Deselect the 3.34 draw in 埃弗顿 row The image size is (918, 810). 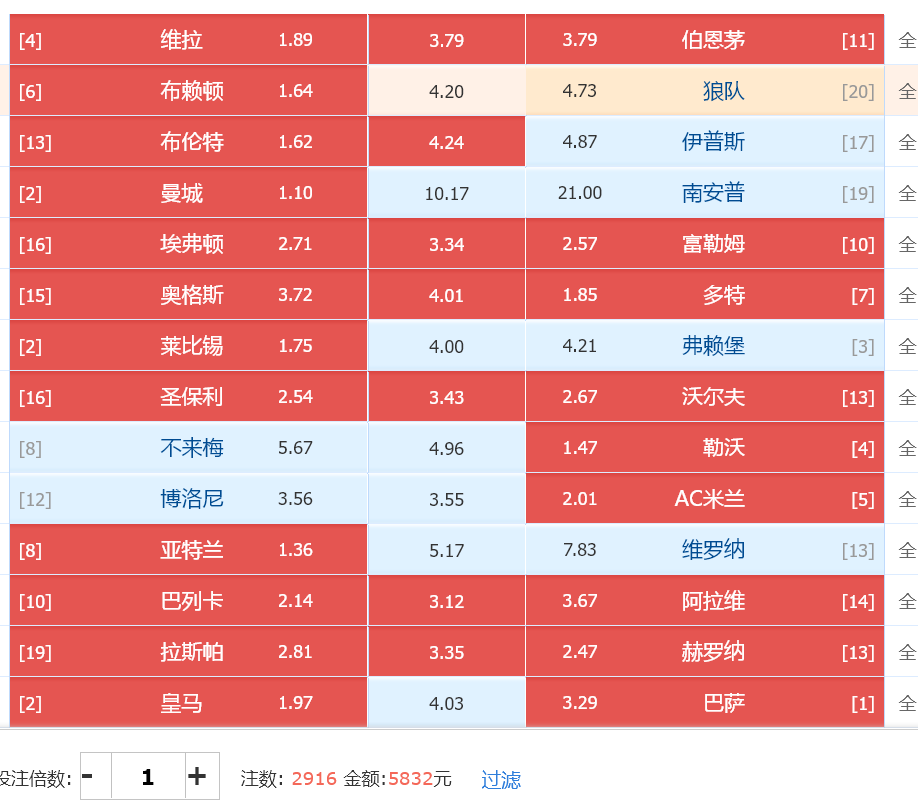[447, 243]
